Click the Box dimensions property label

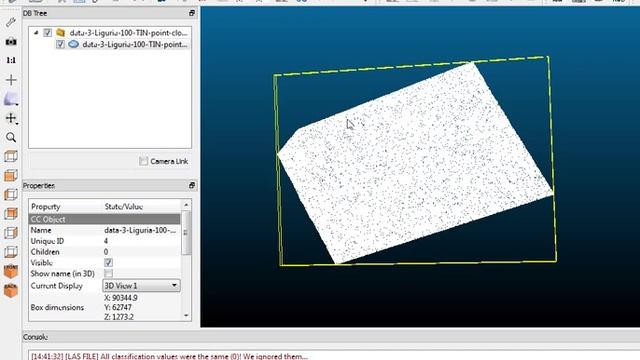57,307
